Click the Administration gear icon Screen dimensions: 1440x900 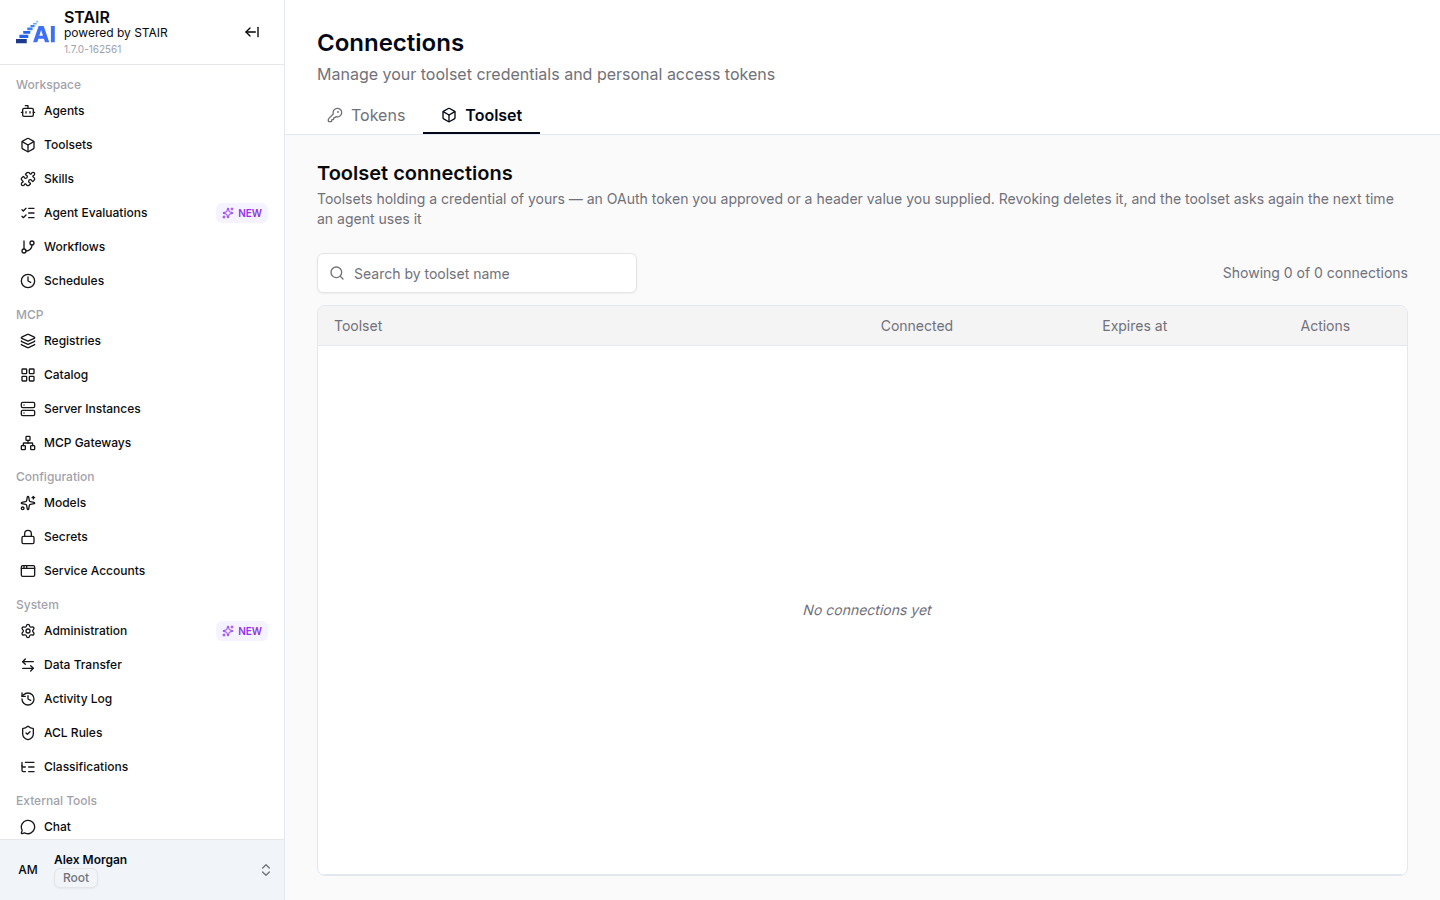pyautogui.click(x=28, y=631)
